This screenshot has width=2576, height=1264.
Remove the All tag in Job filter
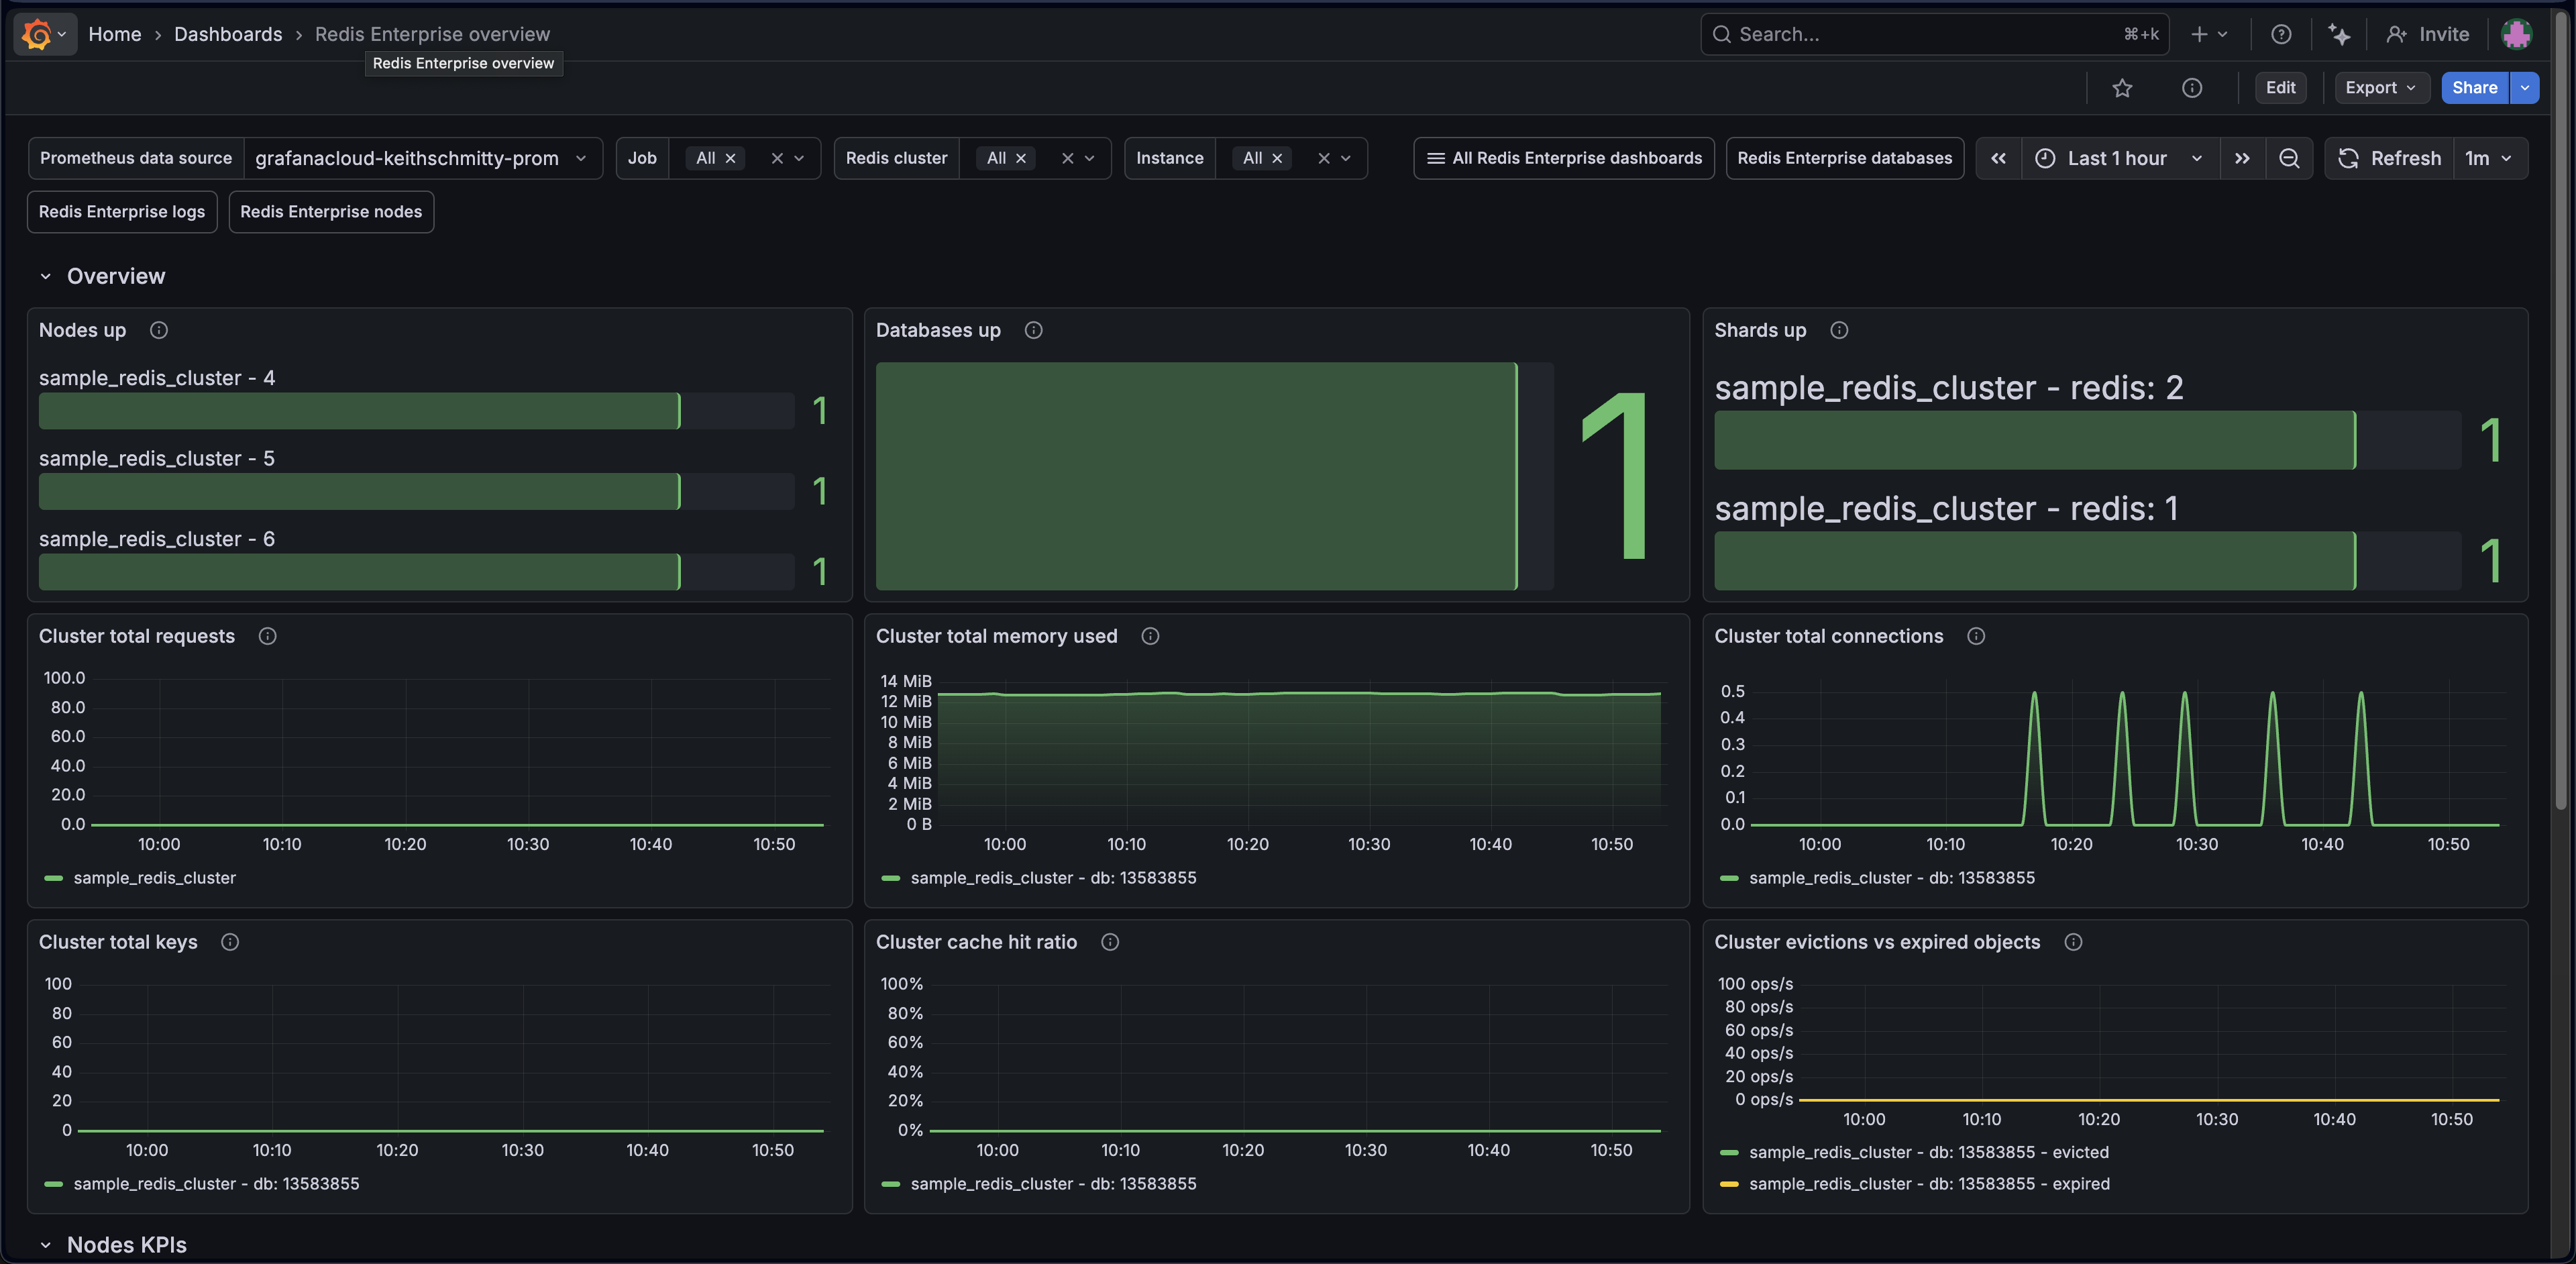[730, 158]
